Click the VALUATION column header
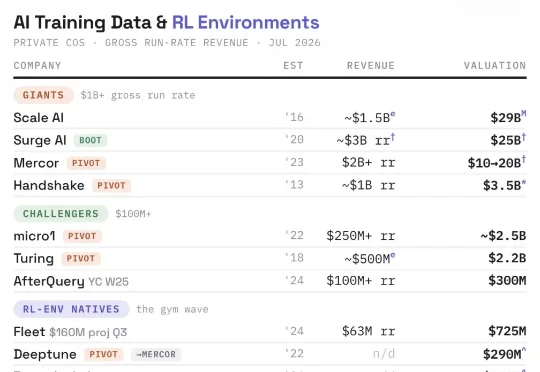The height and width of the screenshot is (372, 540). 495,65
